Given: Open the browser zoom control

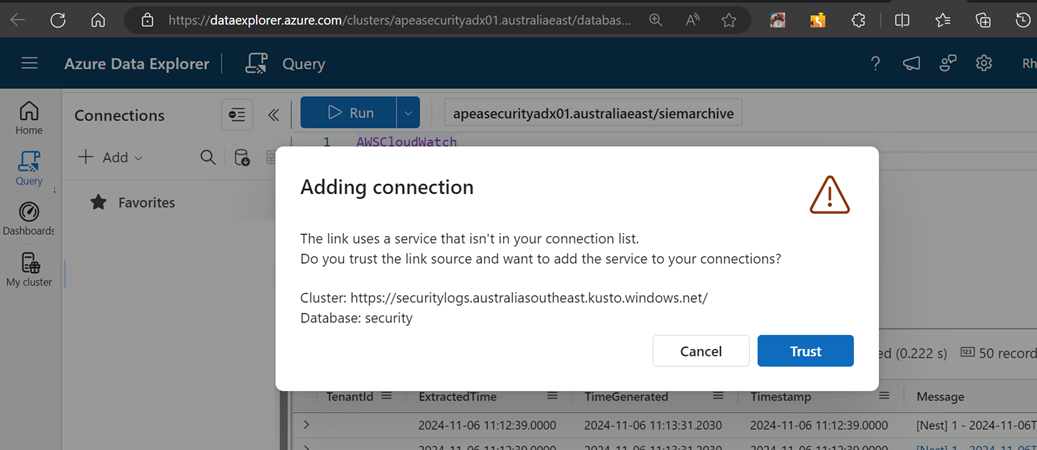Looking at the screenshot, I should coord(656,21).
